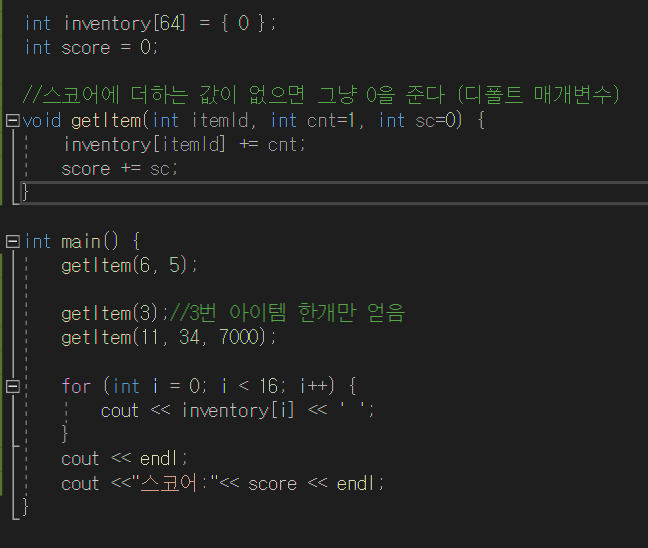Click 'getItem' in the void function definition
Image resolution: width=648 pixels, height=548 pixels.
coord(106,121)
